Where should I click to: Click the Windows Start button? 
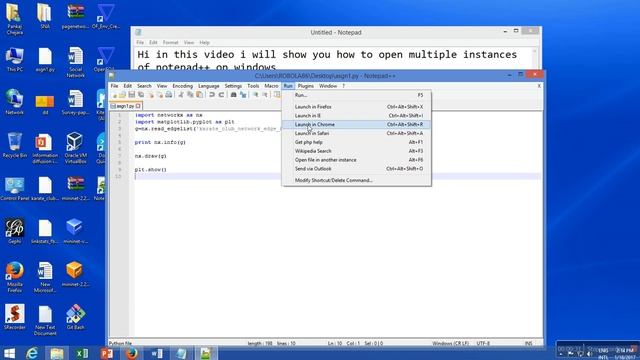point(9,353)
